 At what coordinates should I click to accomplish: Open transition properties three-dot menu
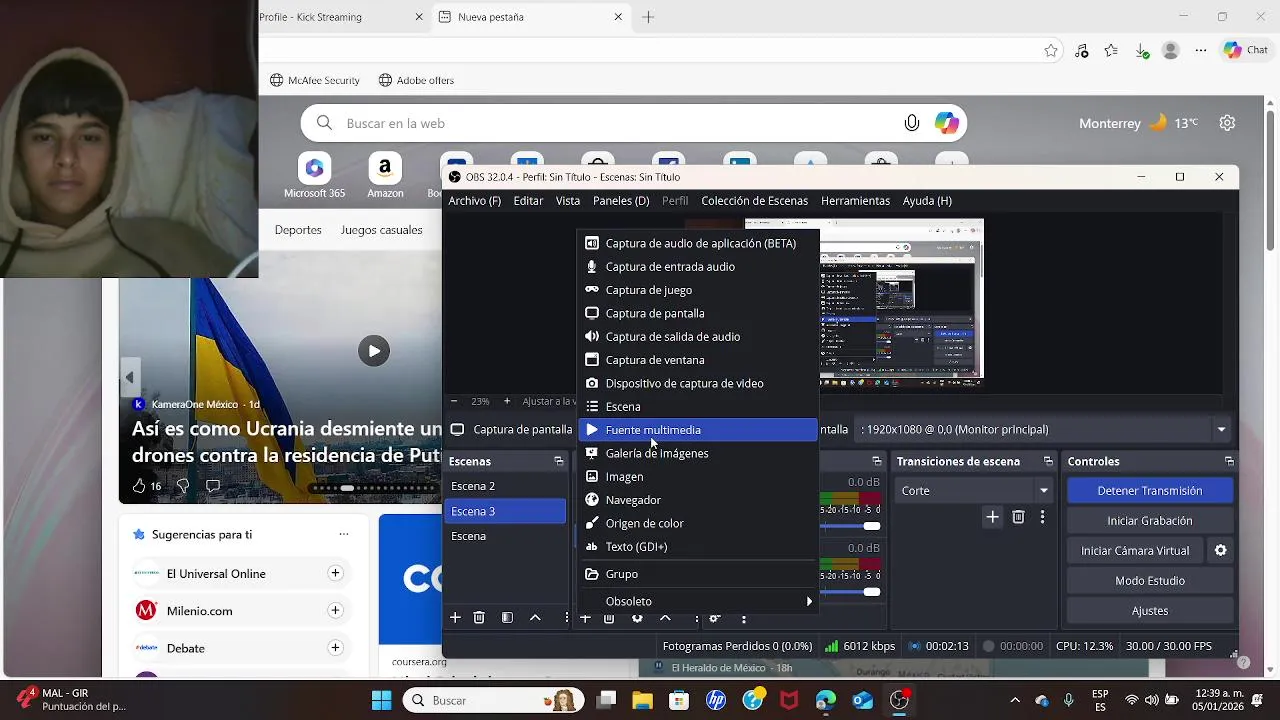[1042, 517]
